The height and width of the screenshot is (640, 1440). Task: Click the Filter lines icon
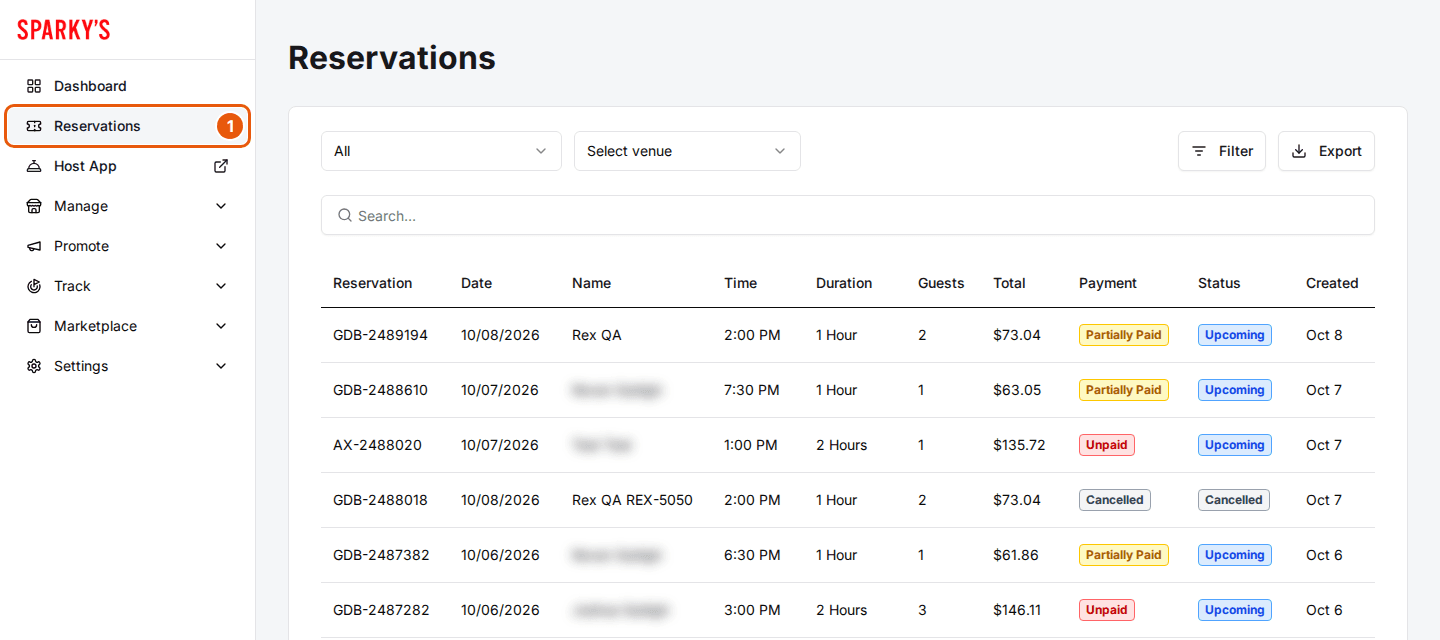coord(1199,151)
